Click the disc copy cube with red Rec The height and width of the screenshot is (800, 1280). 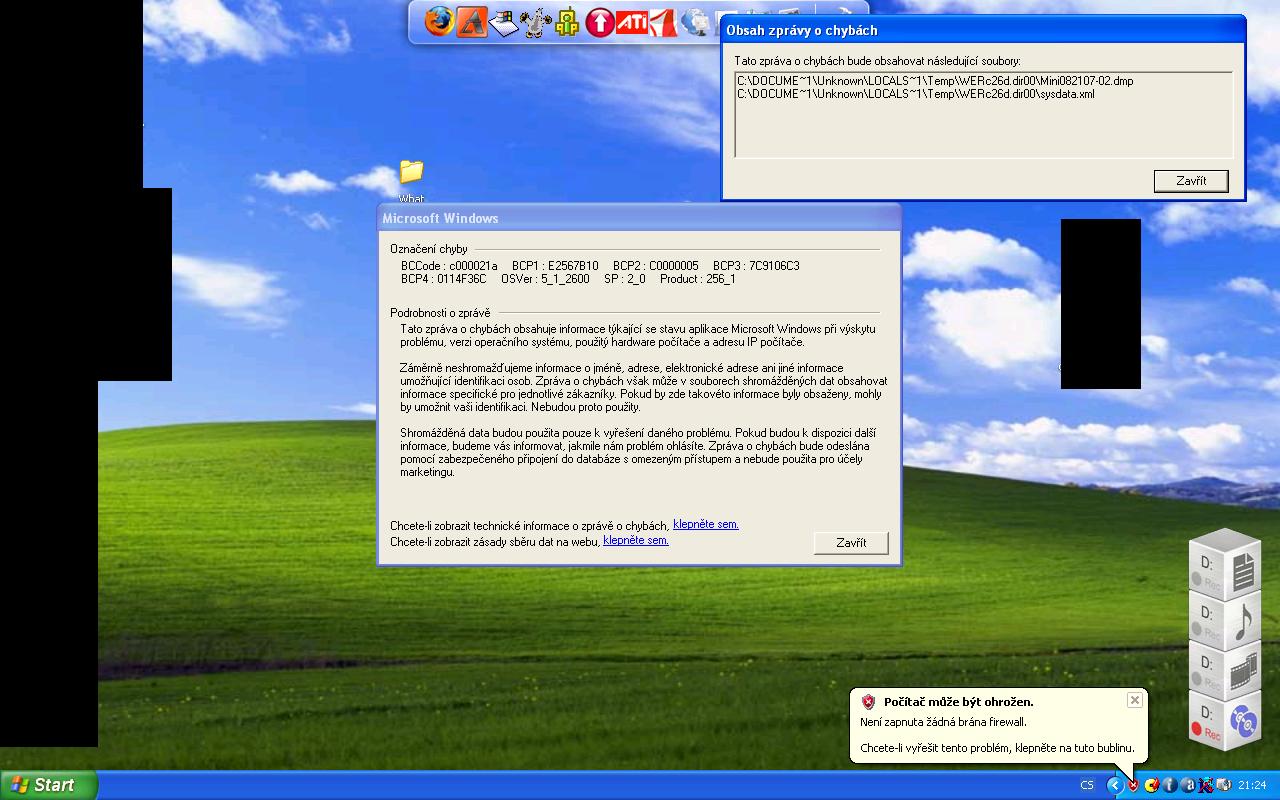pyautogui.click(x=1225, y=720)
